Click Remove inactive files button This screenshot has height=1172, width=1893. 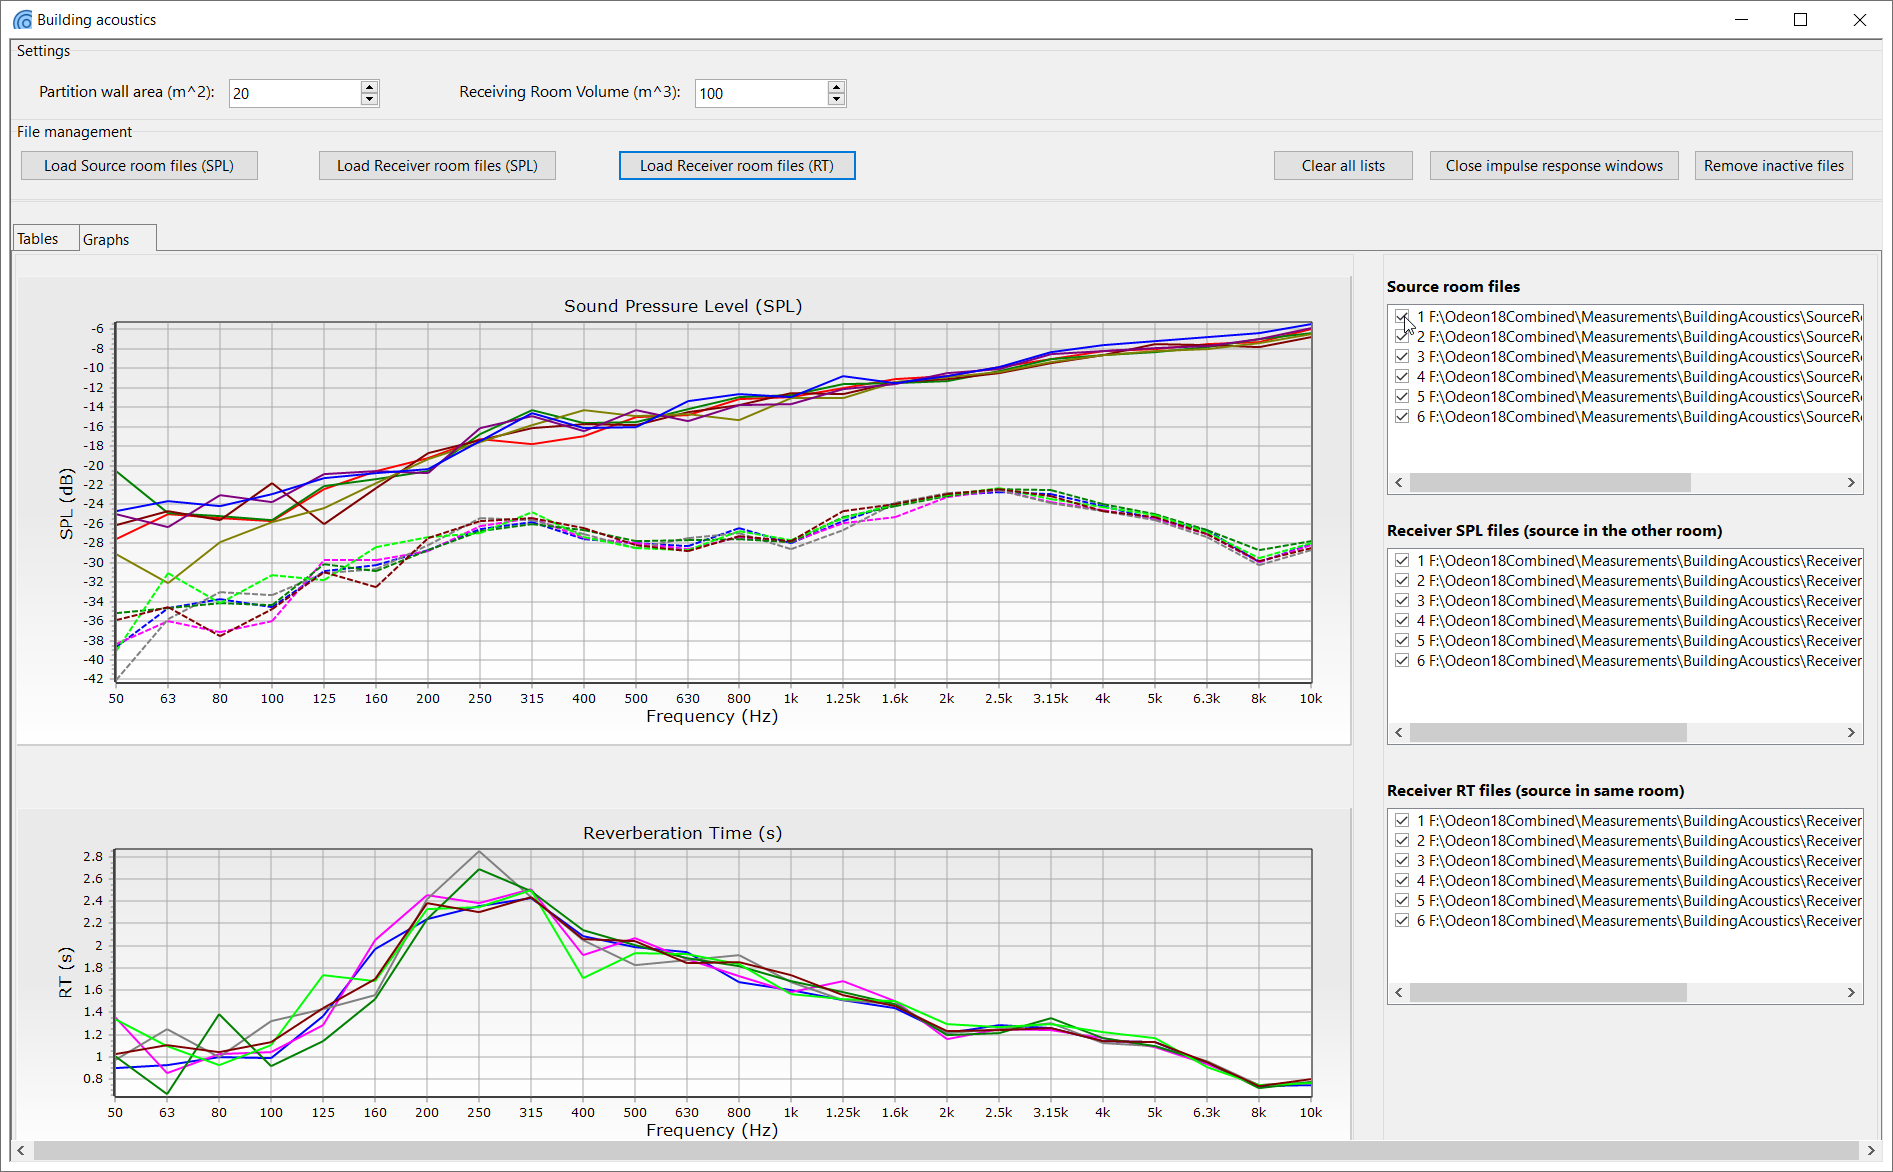coord(1773,166)
